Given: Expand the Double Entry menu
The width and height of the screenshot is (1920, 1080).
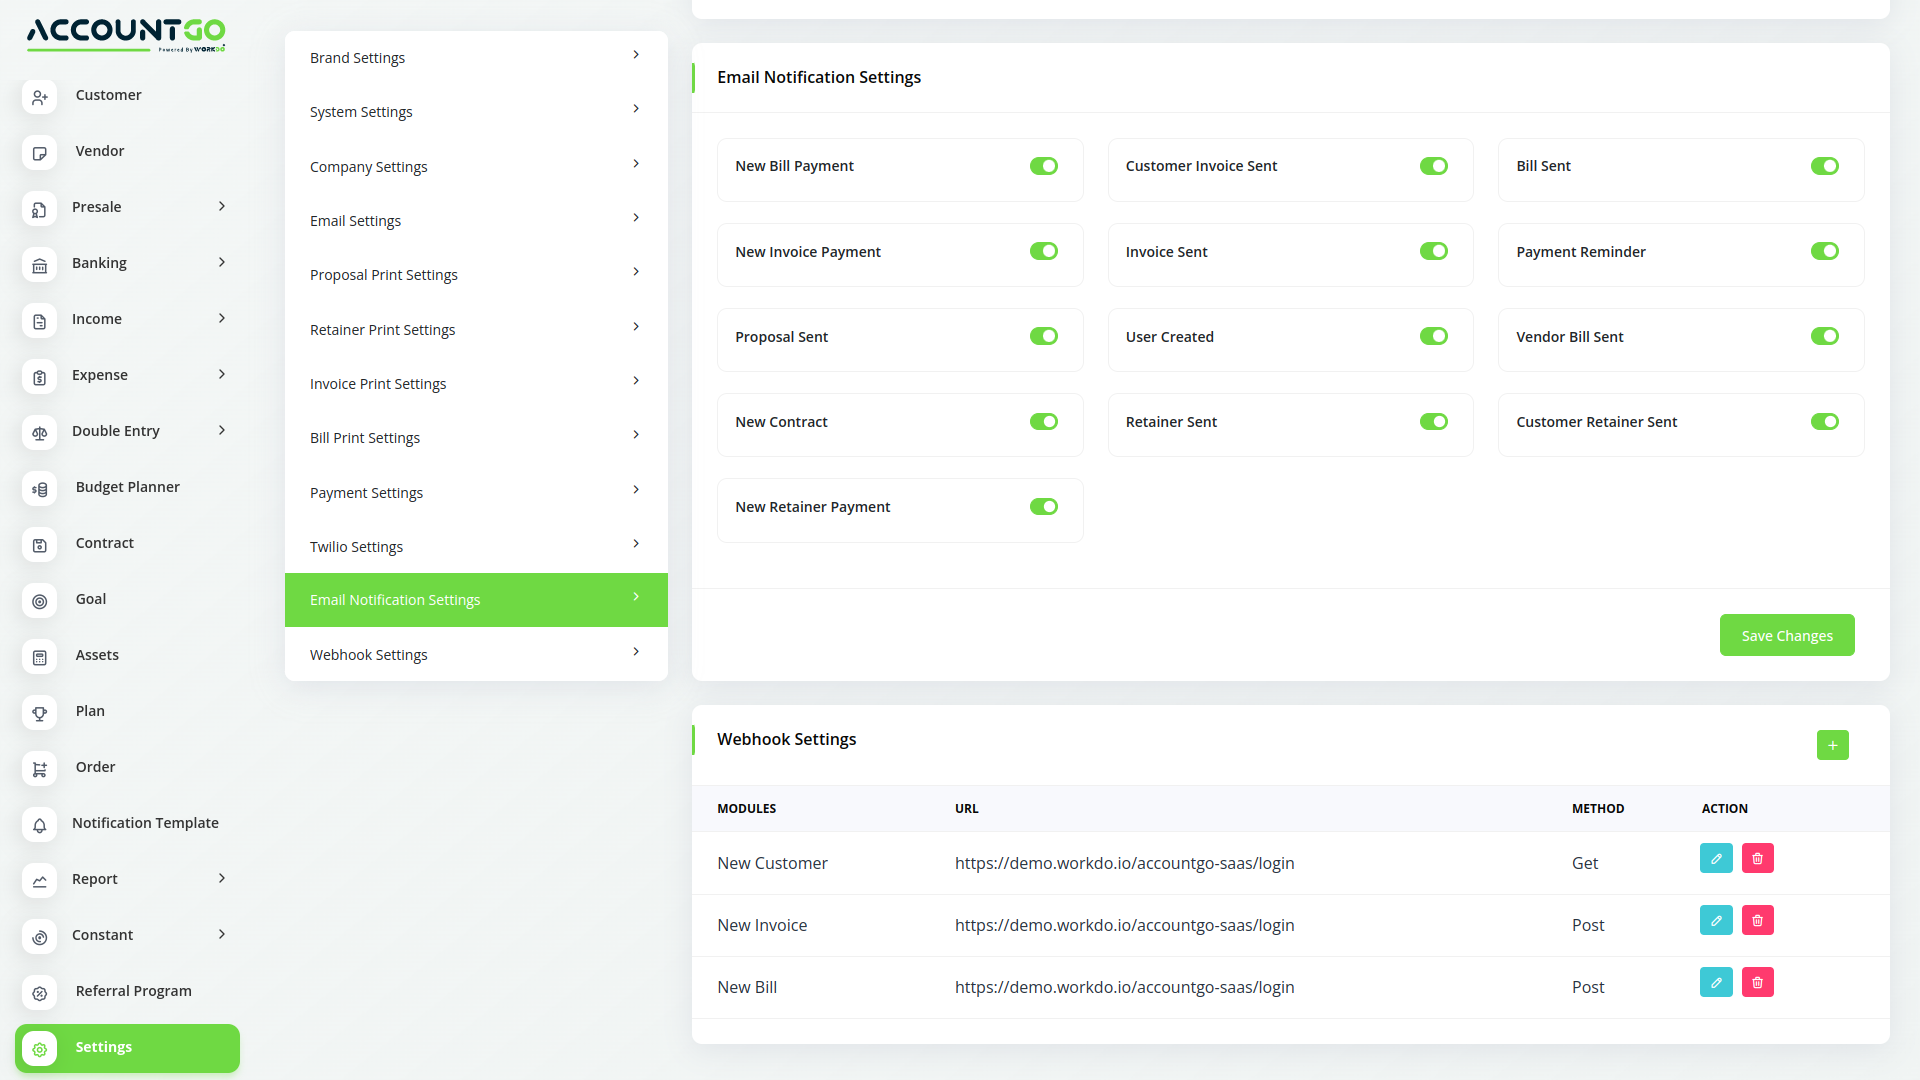Looking at the screenshot, I should coord(221,430).
